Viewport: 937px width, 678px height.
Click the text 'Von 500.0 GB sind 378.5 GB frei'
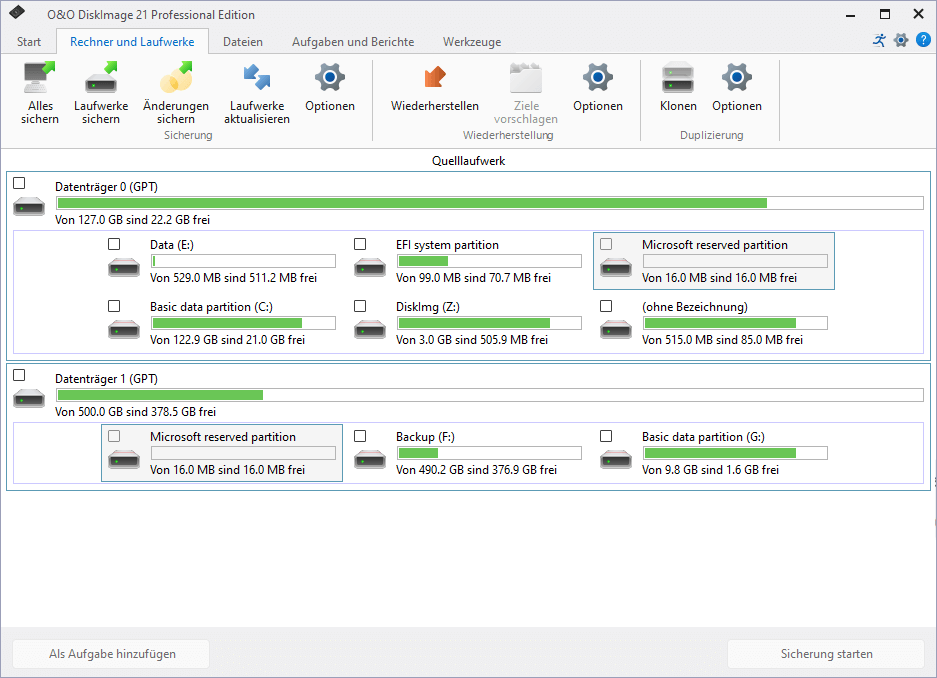click(136, 412)
